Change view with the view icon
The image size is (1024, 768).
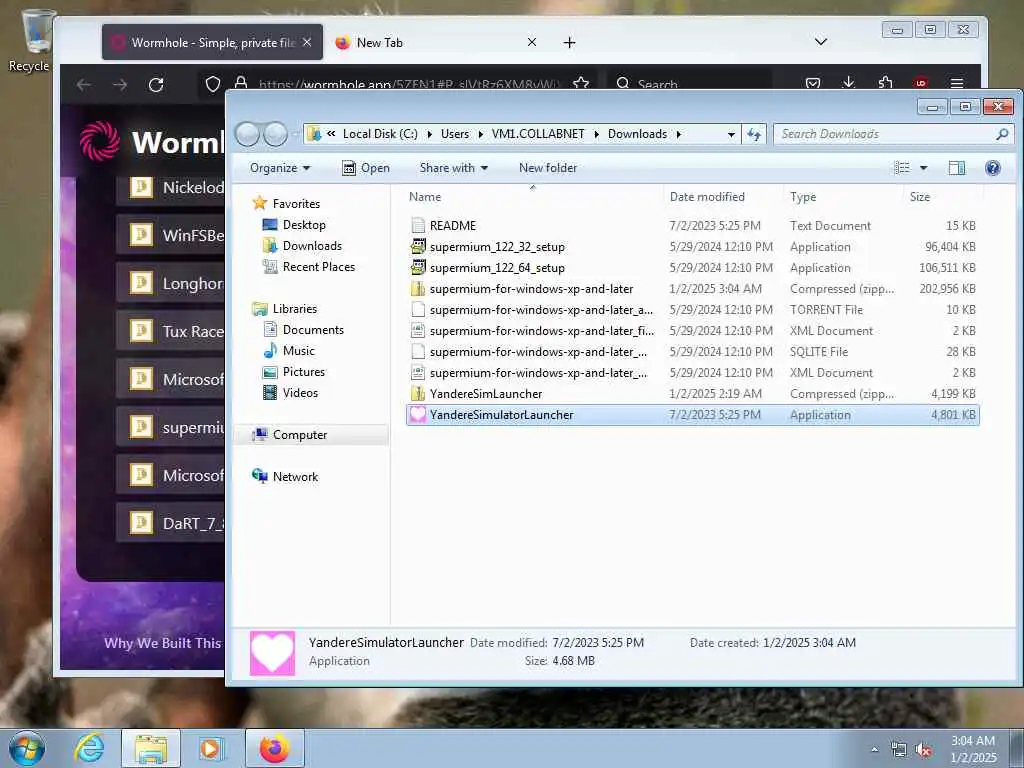coord(902,168)
